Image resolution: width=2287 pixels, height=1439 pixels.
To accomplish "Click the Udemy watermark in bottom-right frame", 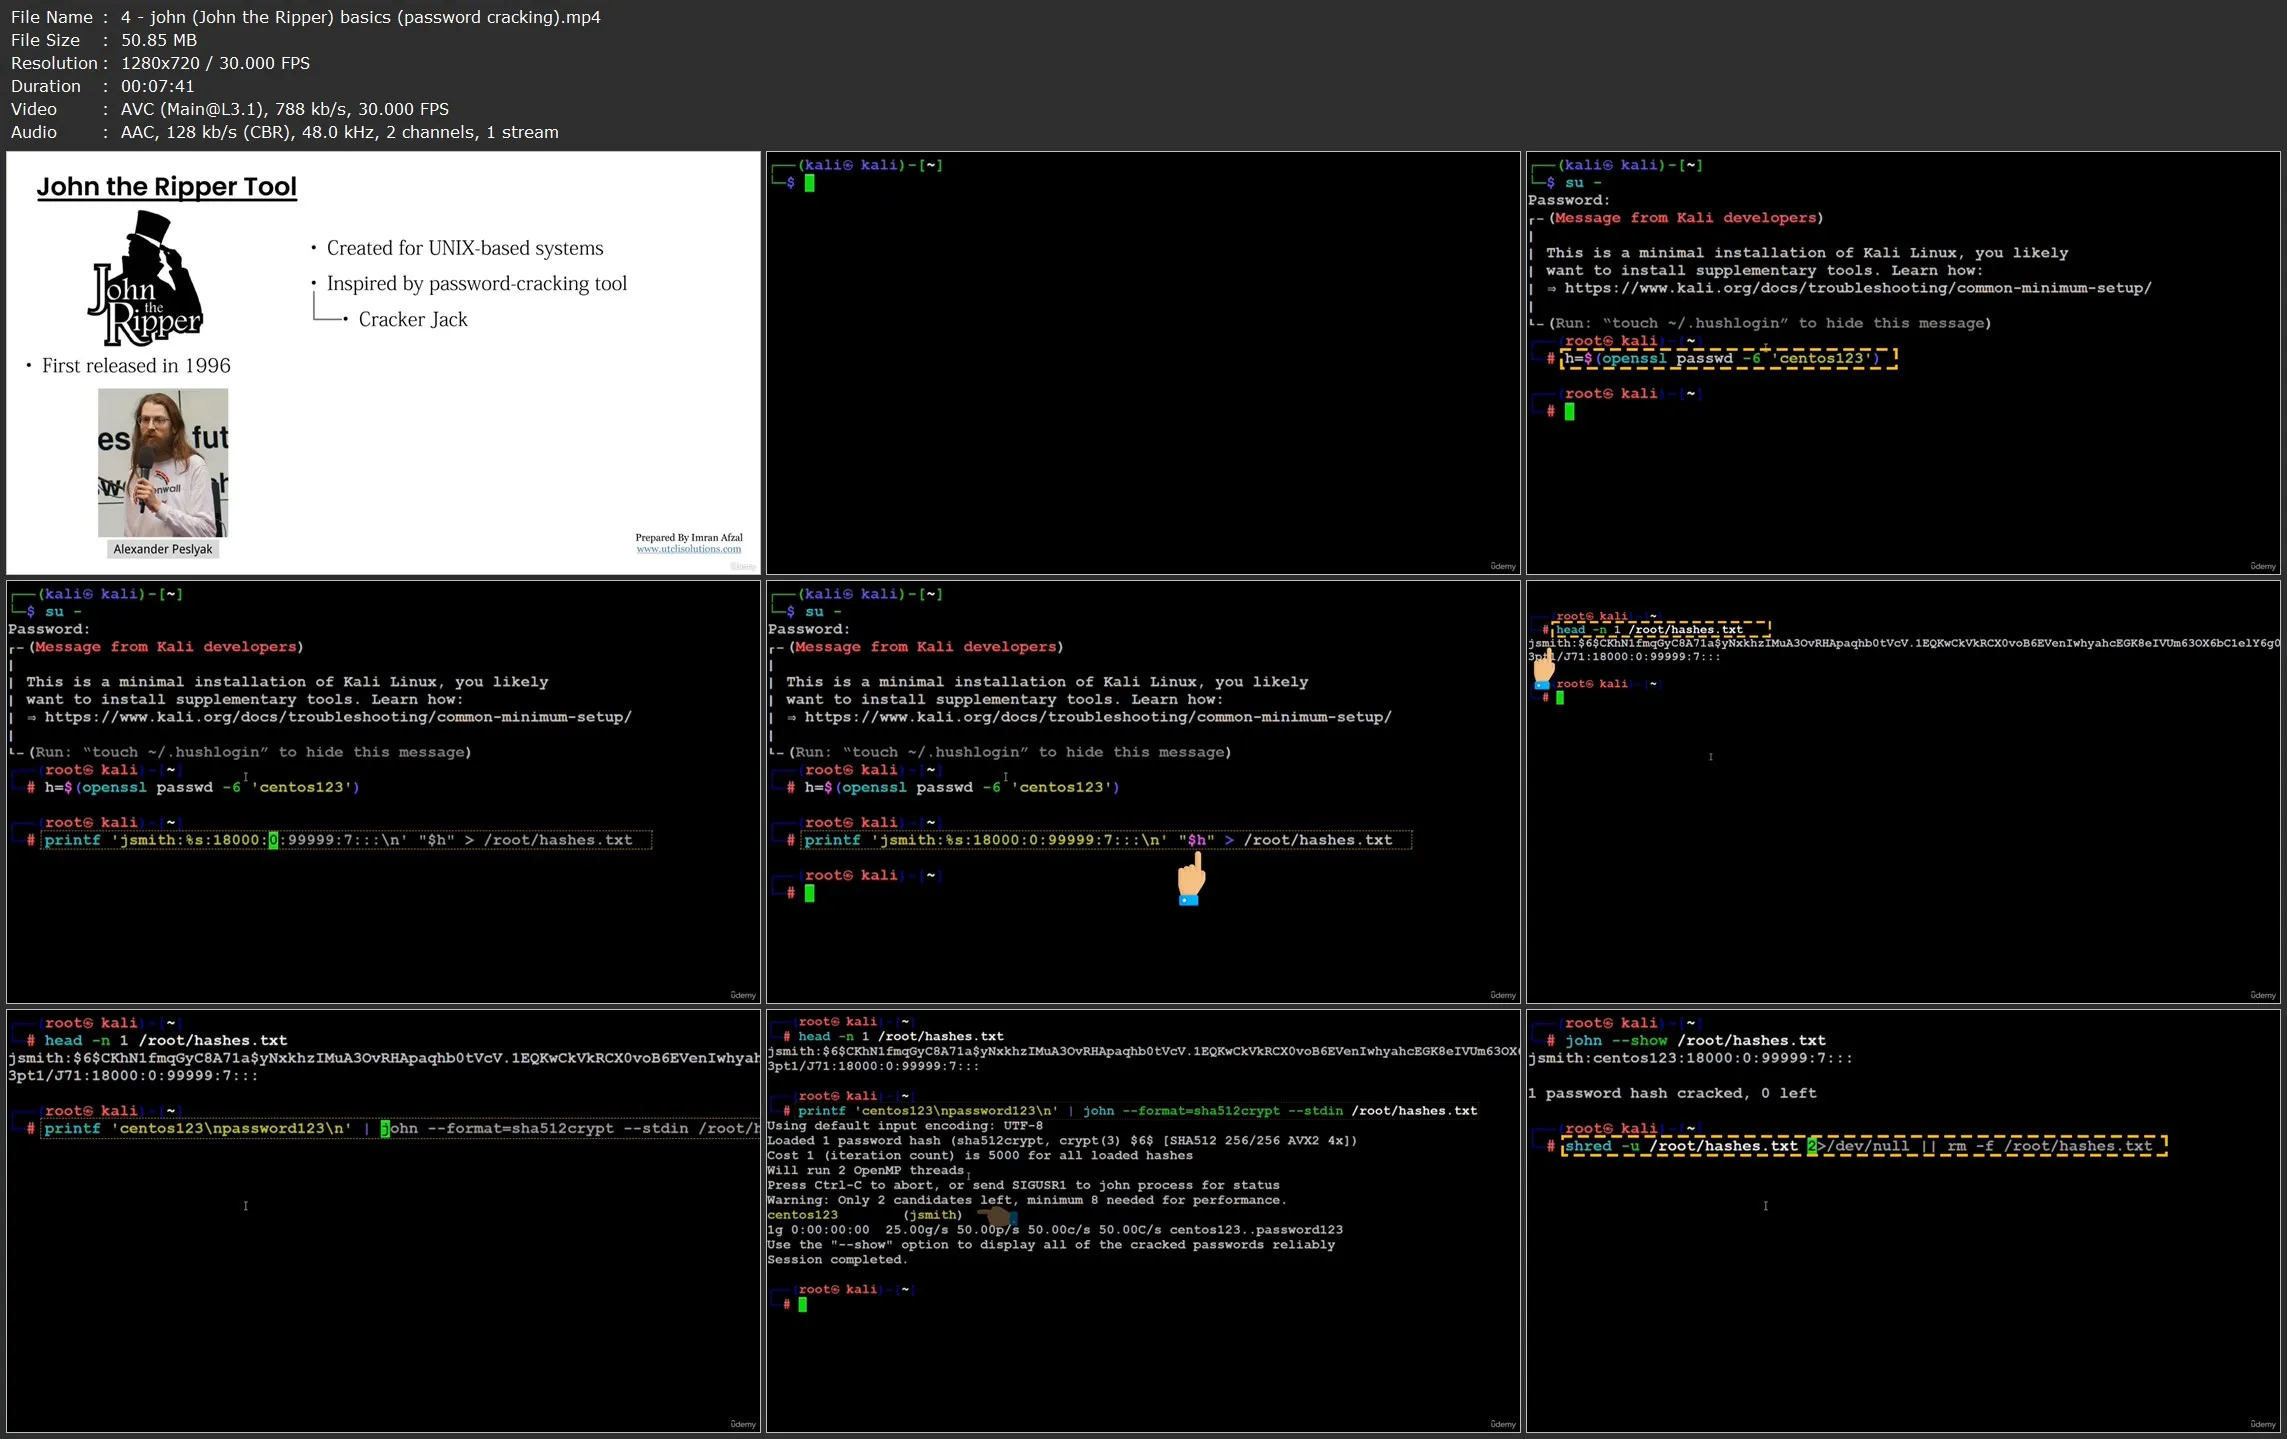I will pyautogui.click(x=2263, y=1425).
